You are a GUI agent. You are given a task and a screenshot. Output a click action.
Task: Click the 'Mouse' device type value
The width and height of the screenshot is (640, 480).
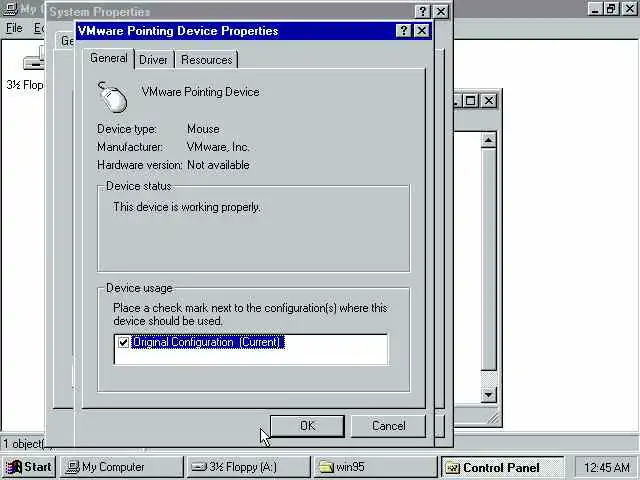point(203,129)
